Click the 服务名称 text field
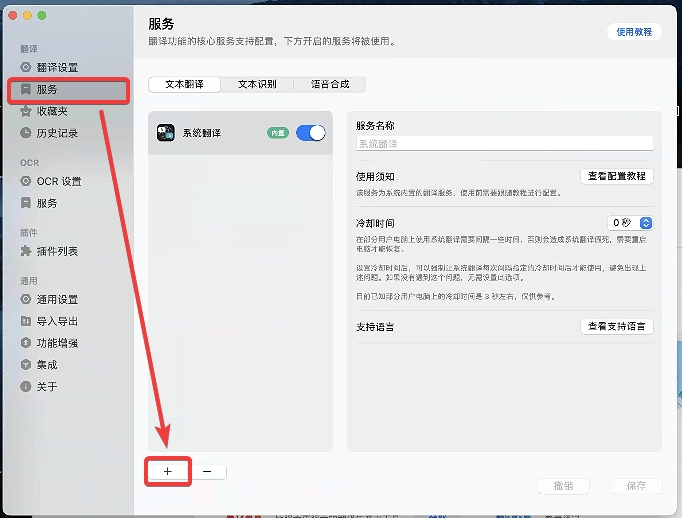Screen dimensions: 682x518 point(504,144)
